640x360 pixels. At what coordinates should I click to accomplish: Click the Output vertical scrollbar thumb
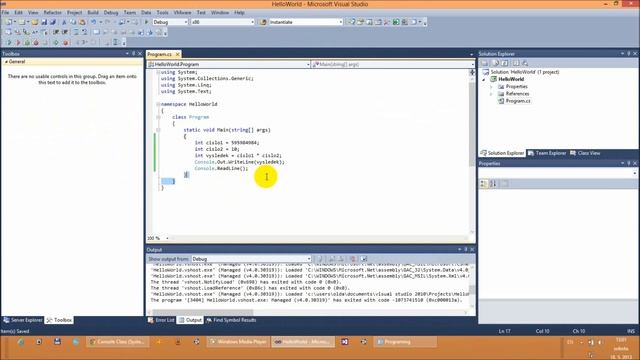tap(472, 289)
